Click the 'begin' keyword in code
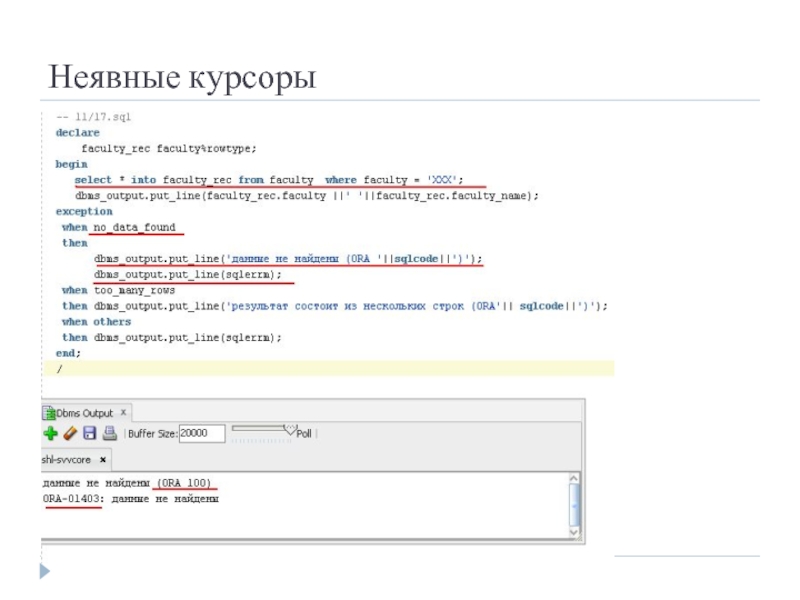This screenshot has width=800, height=600. click(x=71, y=164)
